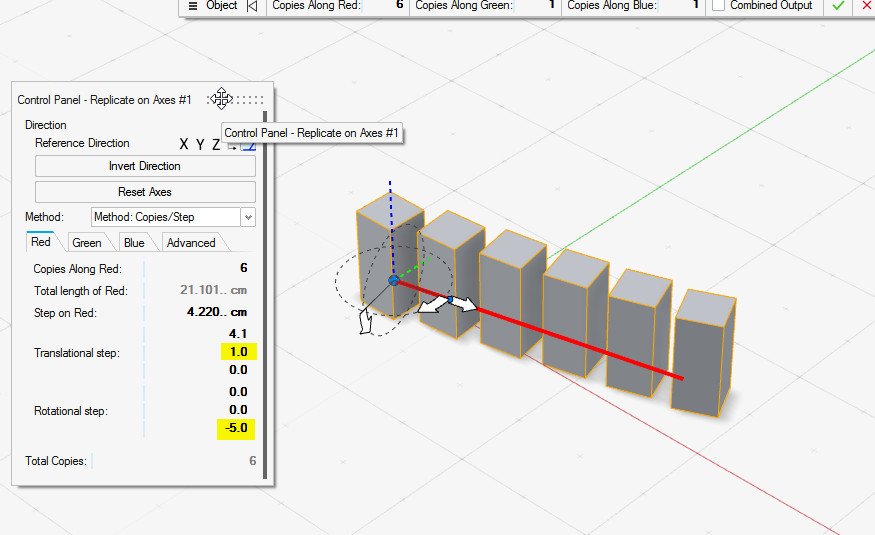The image size is (875, 535).
Task: Click the back arrow icon next to Object
Action: [x=251, y=6]
